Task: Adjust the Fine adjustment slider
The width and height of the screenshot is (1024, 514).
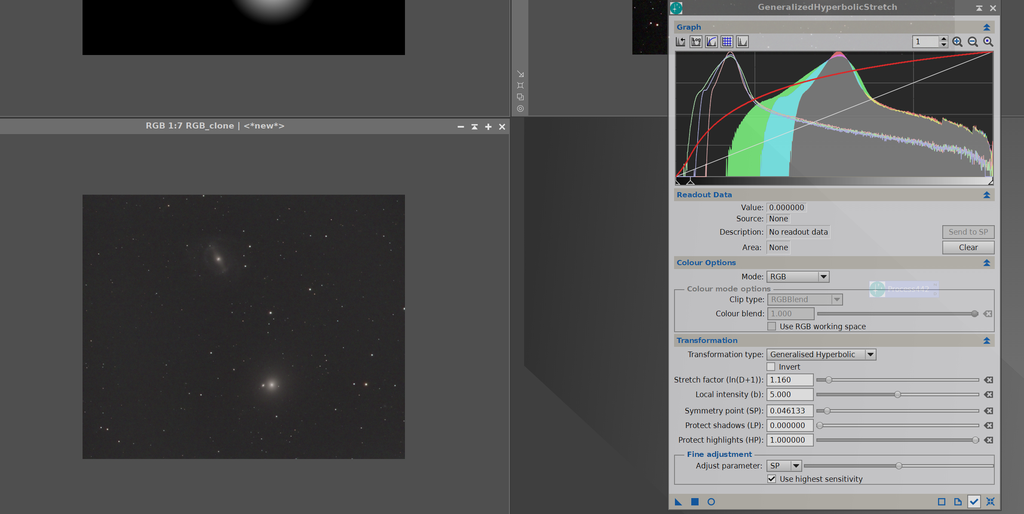Action: click(x=899, y=466)
